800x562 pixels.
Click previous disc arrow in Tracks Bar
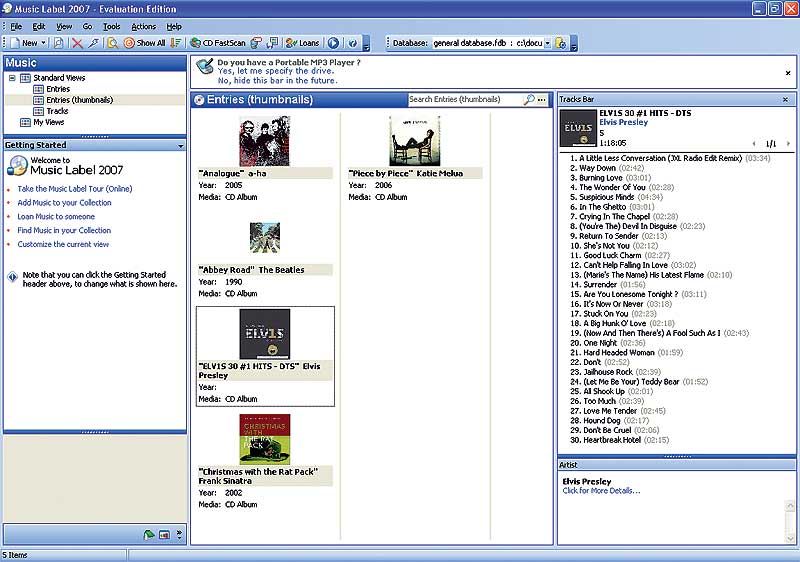pos(754,144)
